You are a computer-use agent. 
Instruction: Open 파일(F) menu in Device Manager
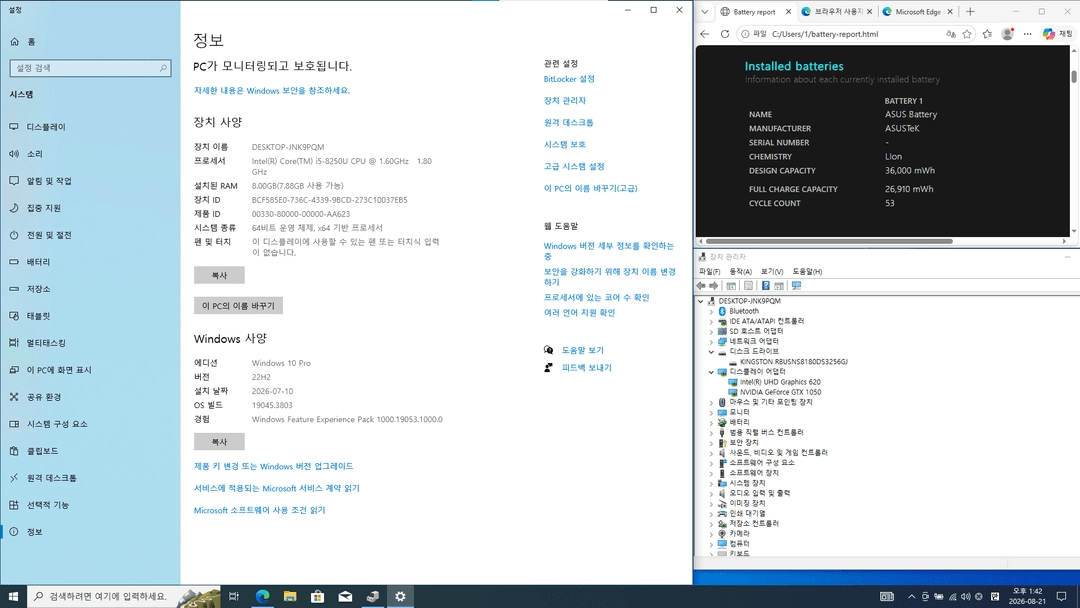709,271
